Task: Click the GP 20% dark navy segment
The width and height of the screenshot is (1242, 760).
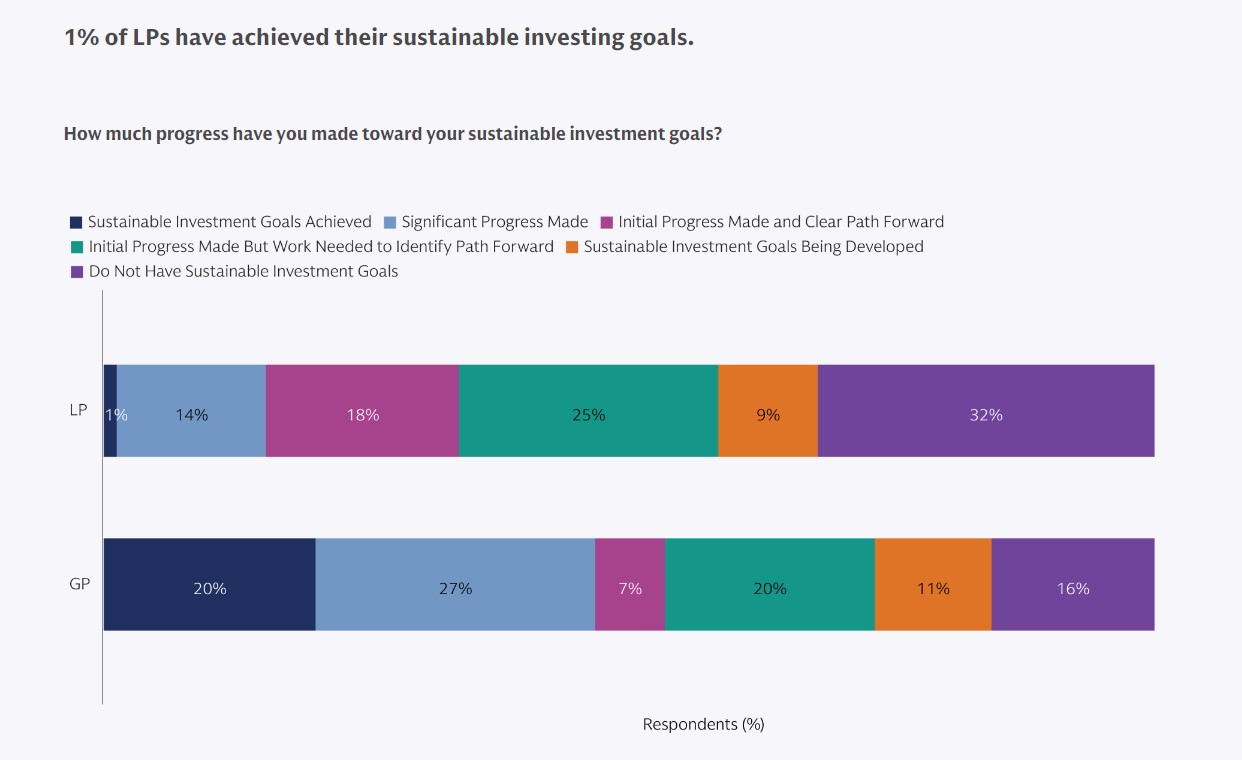Action: 209,585
